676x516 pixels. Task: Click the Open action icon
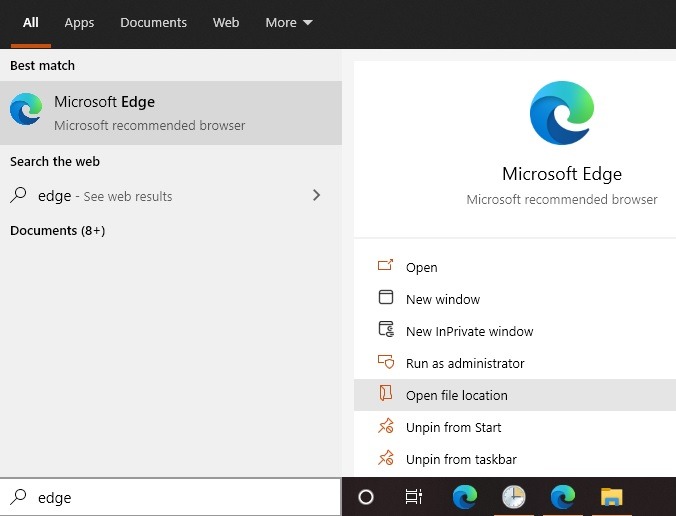pos(385,265)
